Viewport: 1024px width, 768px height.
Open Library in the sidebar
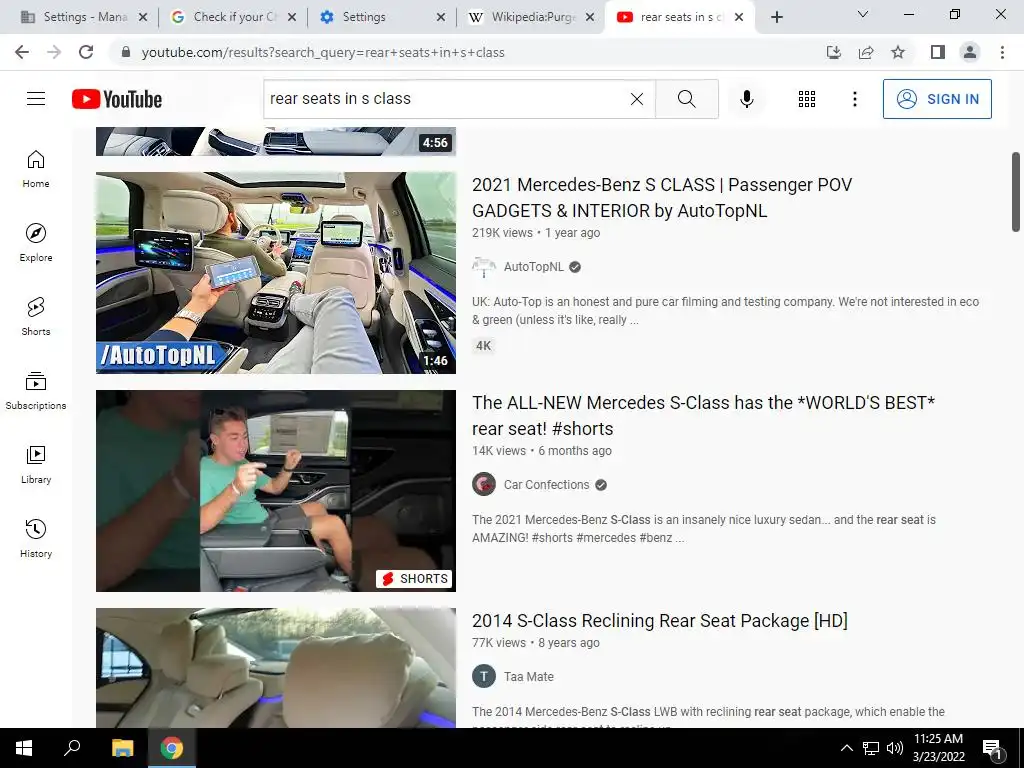click(x=36, y=464)
